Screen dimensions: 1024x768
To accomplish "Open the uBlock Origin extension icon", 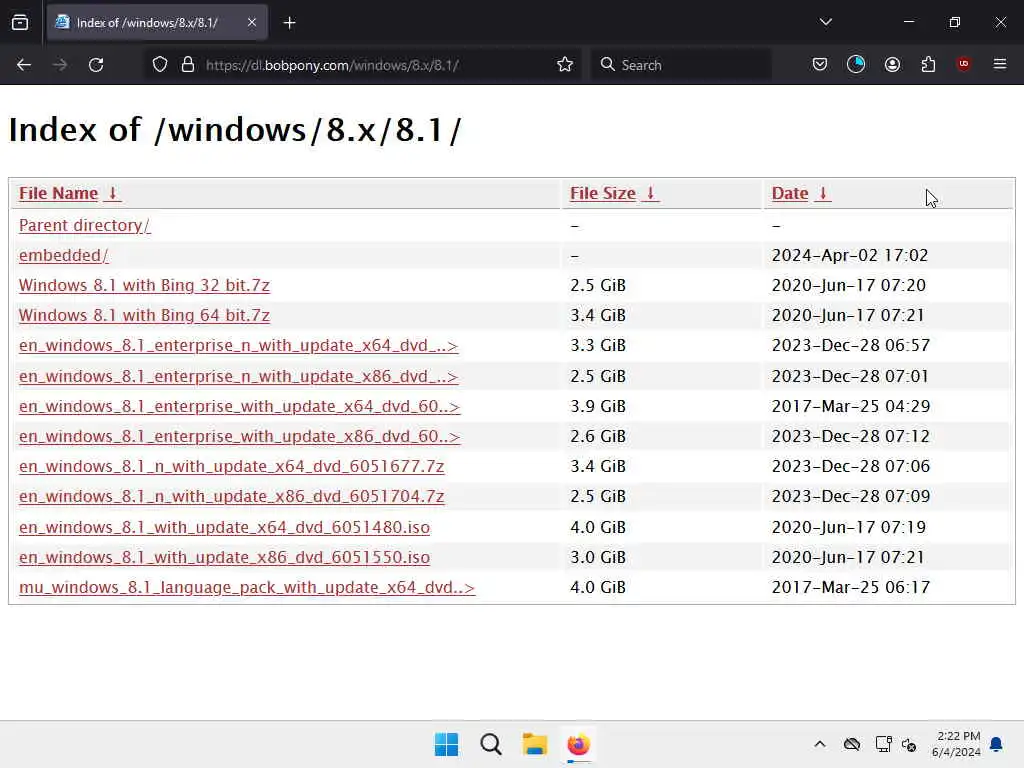I will coord(963,64).
